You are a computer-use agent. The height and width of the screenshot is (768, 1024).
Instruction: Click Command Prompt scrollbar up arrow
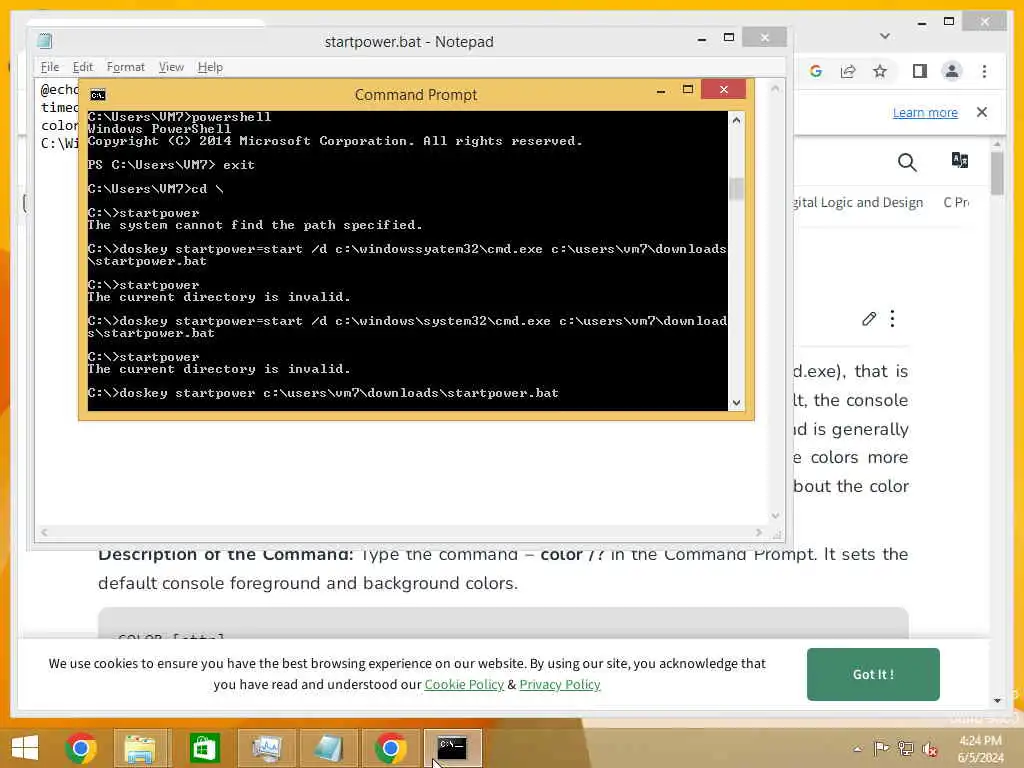(x=736, y=120)
